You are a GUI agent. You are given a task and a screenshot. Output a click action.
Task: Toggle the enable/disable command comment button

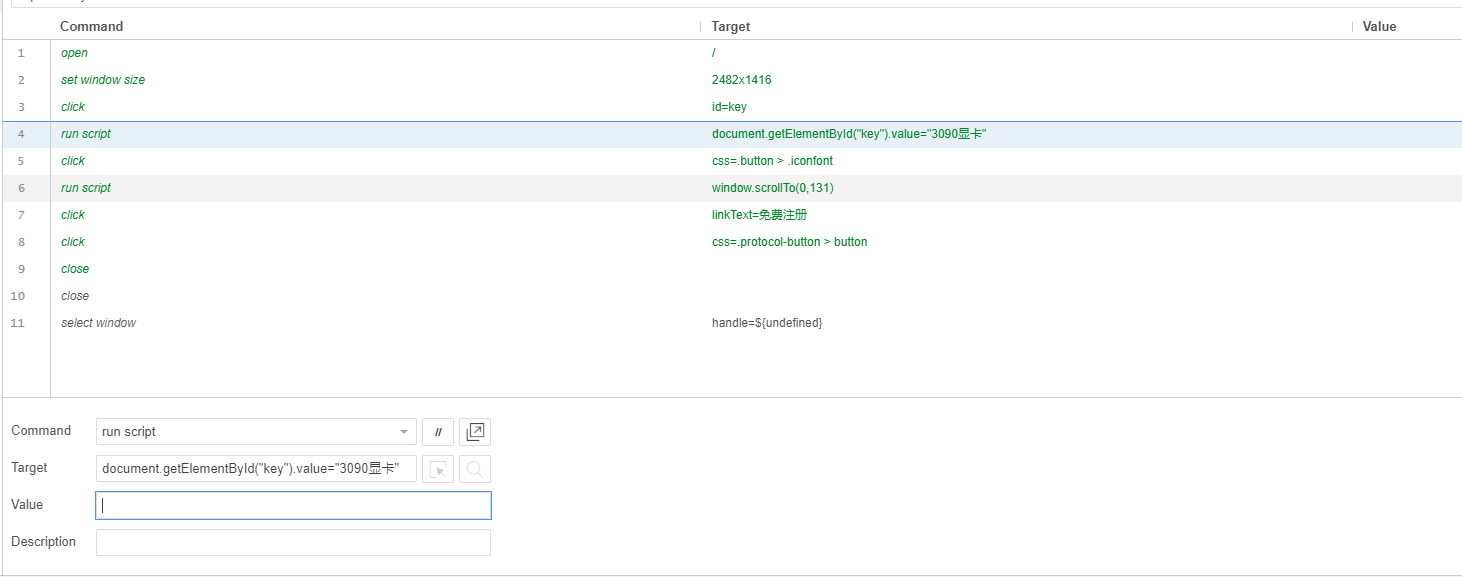(437, 432)
